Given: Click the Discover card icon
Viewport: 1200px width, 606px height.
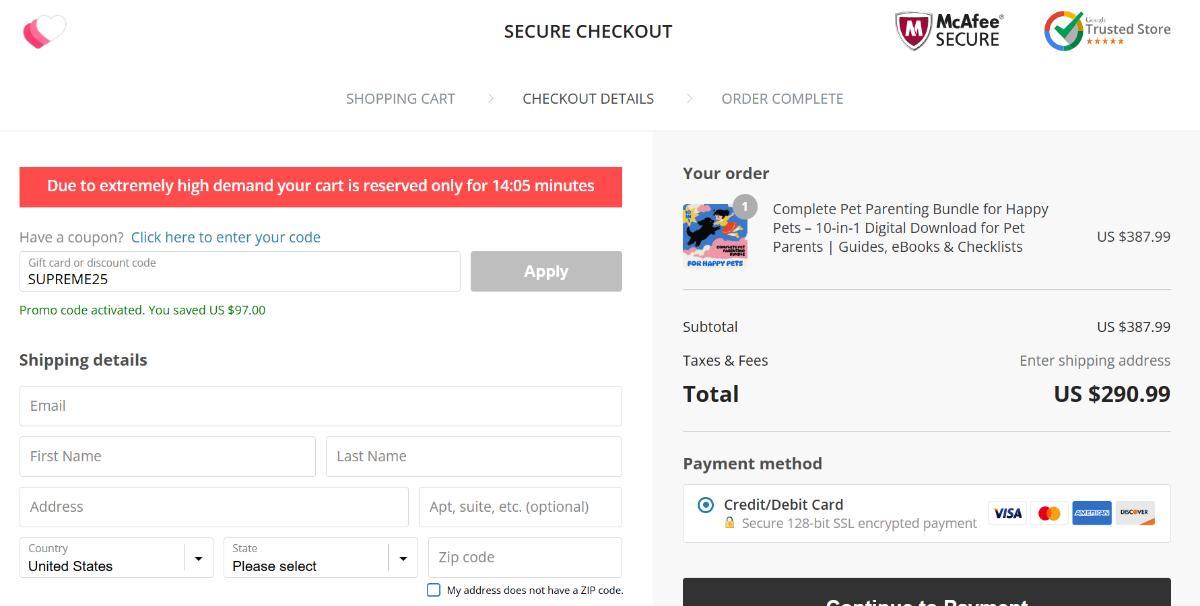Looking at the screenshot, I should pyautogui.click(x=1134, y=513).
